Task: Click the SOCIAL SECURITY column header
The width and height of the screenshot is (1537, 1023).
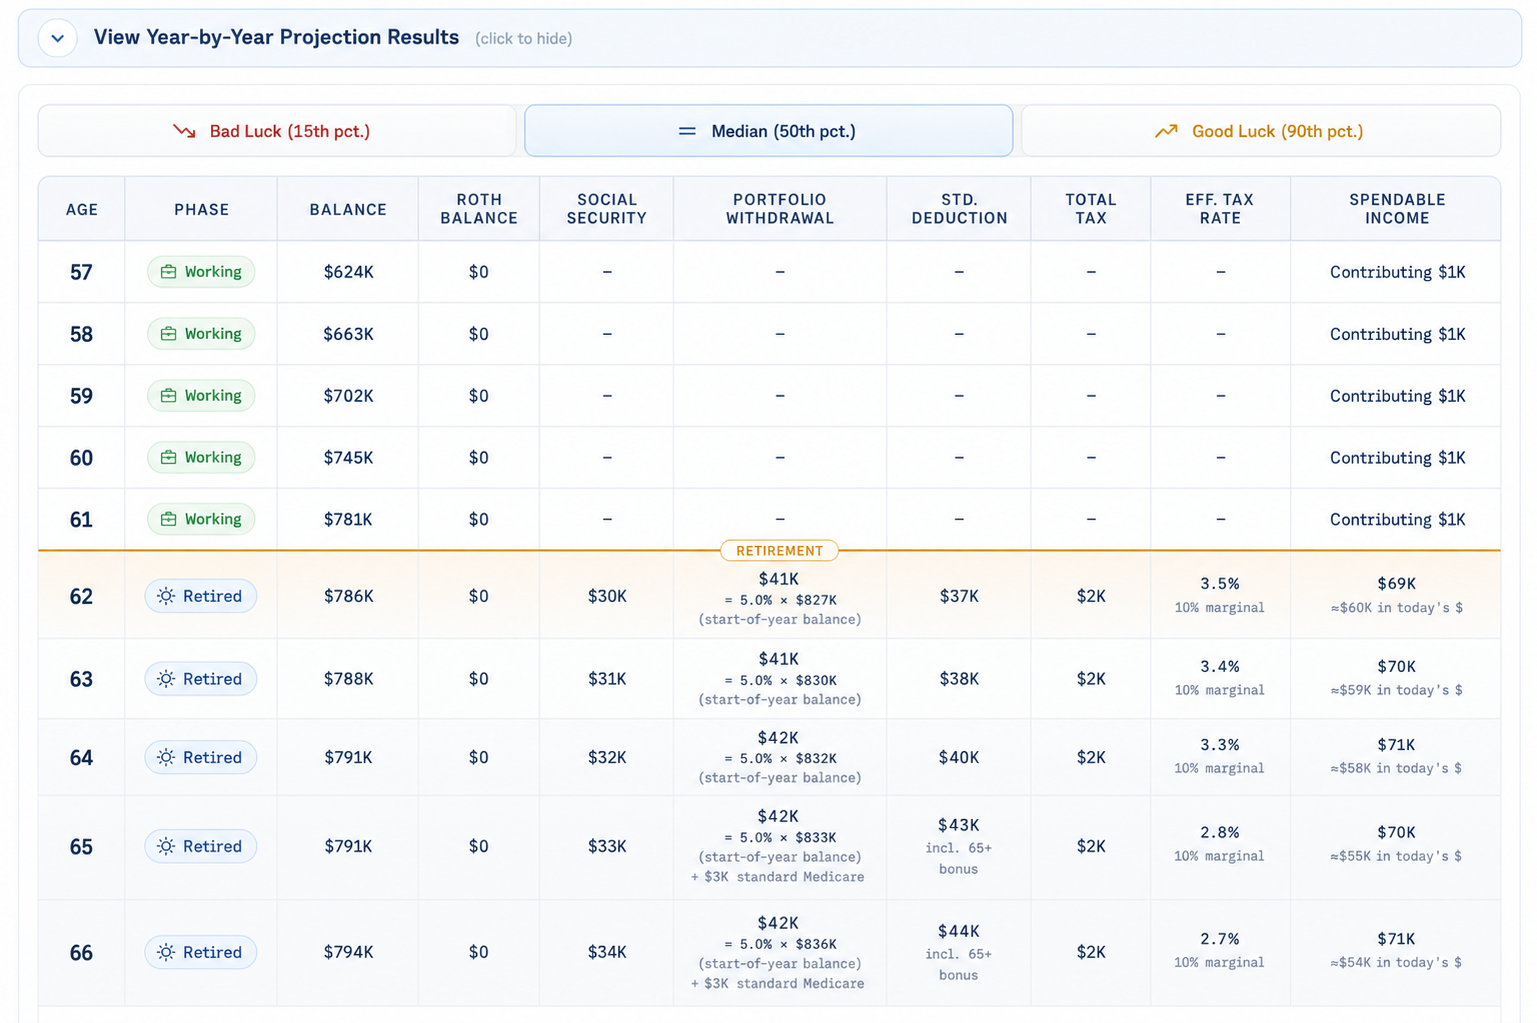Action: pyautogui.click(x=607, y=209)
